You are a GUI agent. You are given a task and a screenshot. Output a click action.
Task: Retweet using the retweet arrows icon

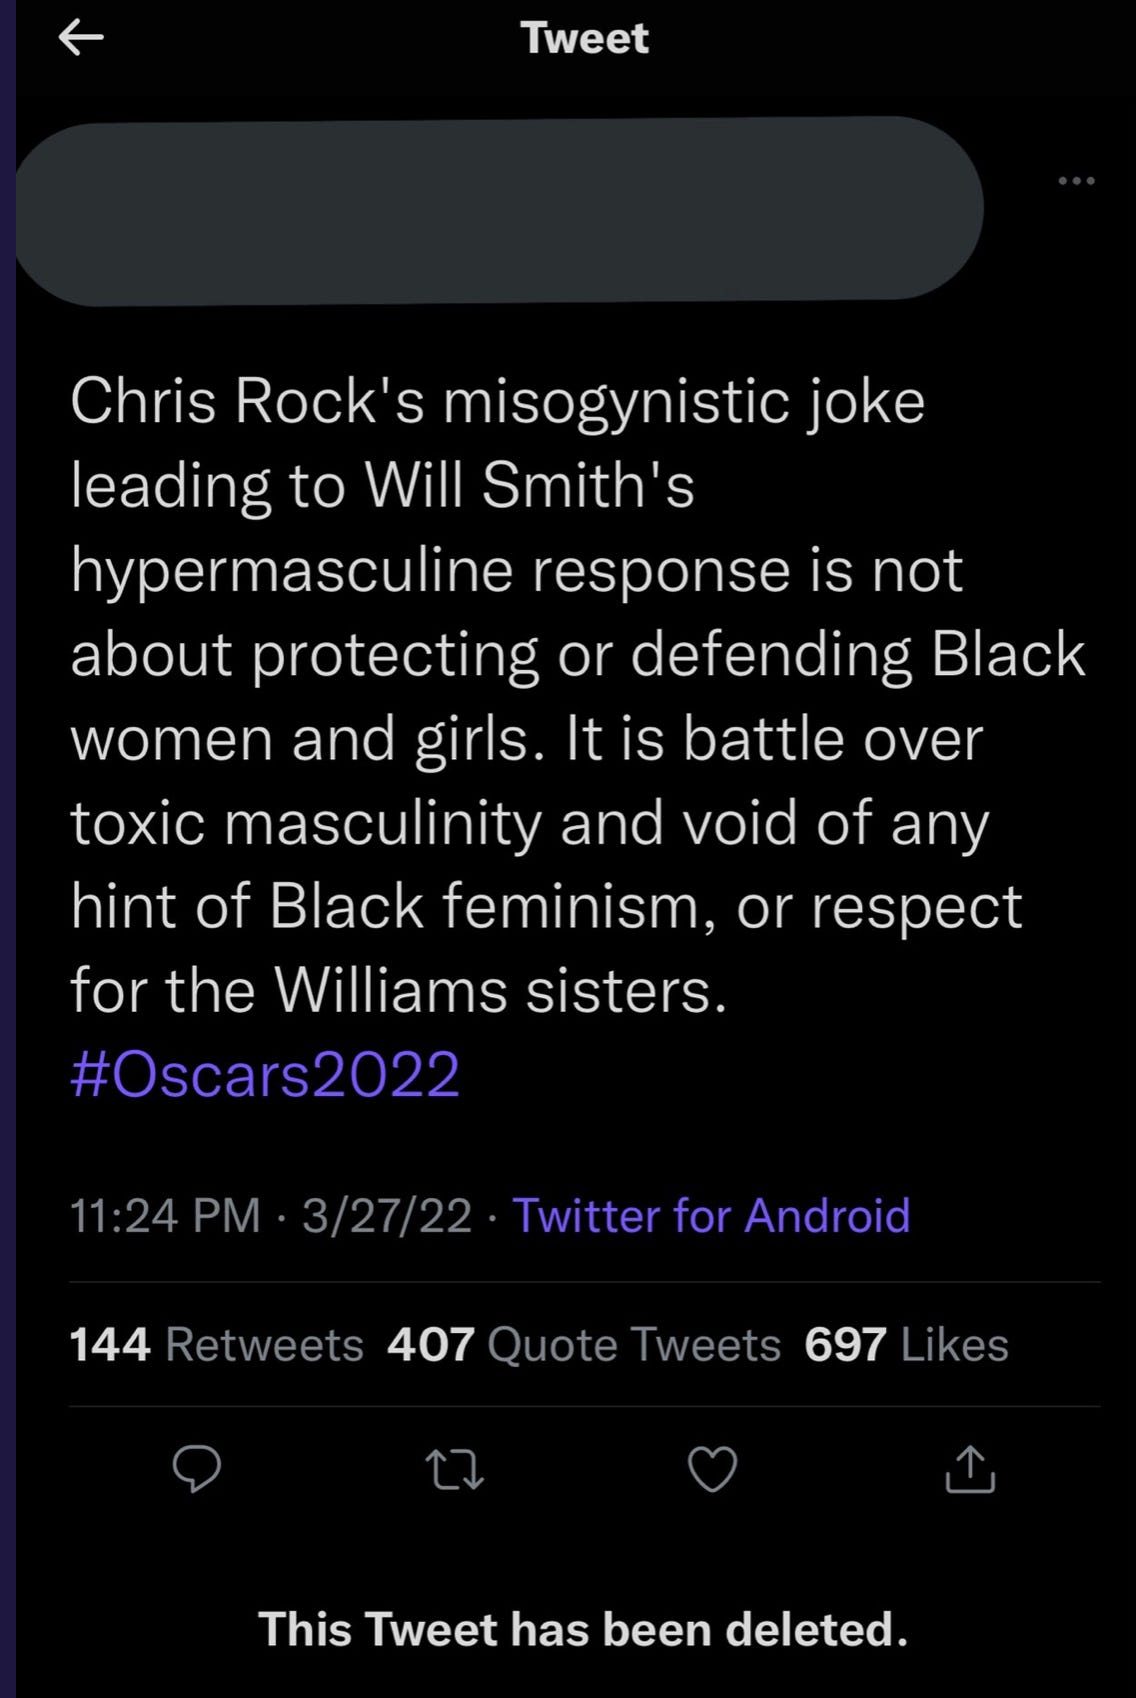(x=455, y=1470)
